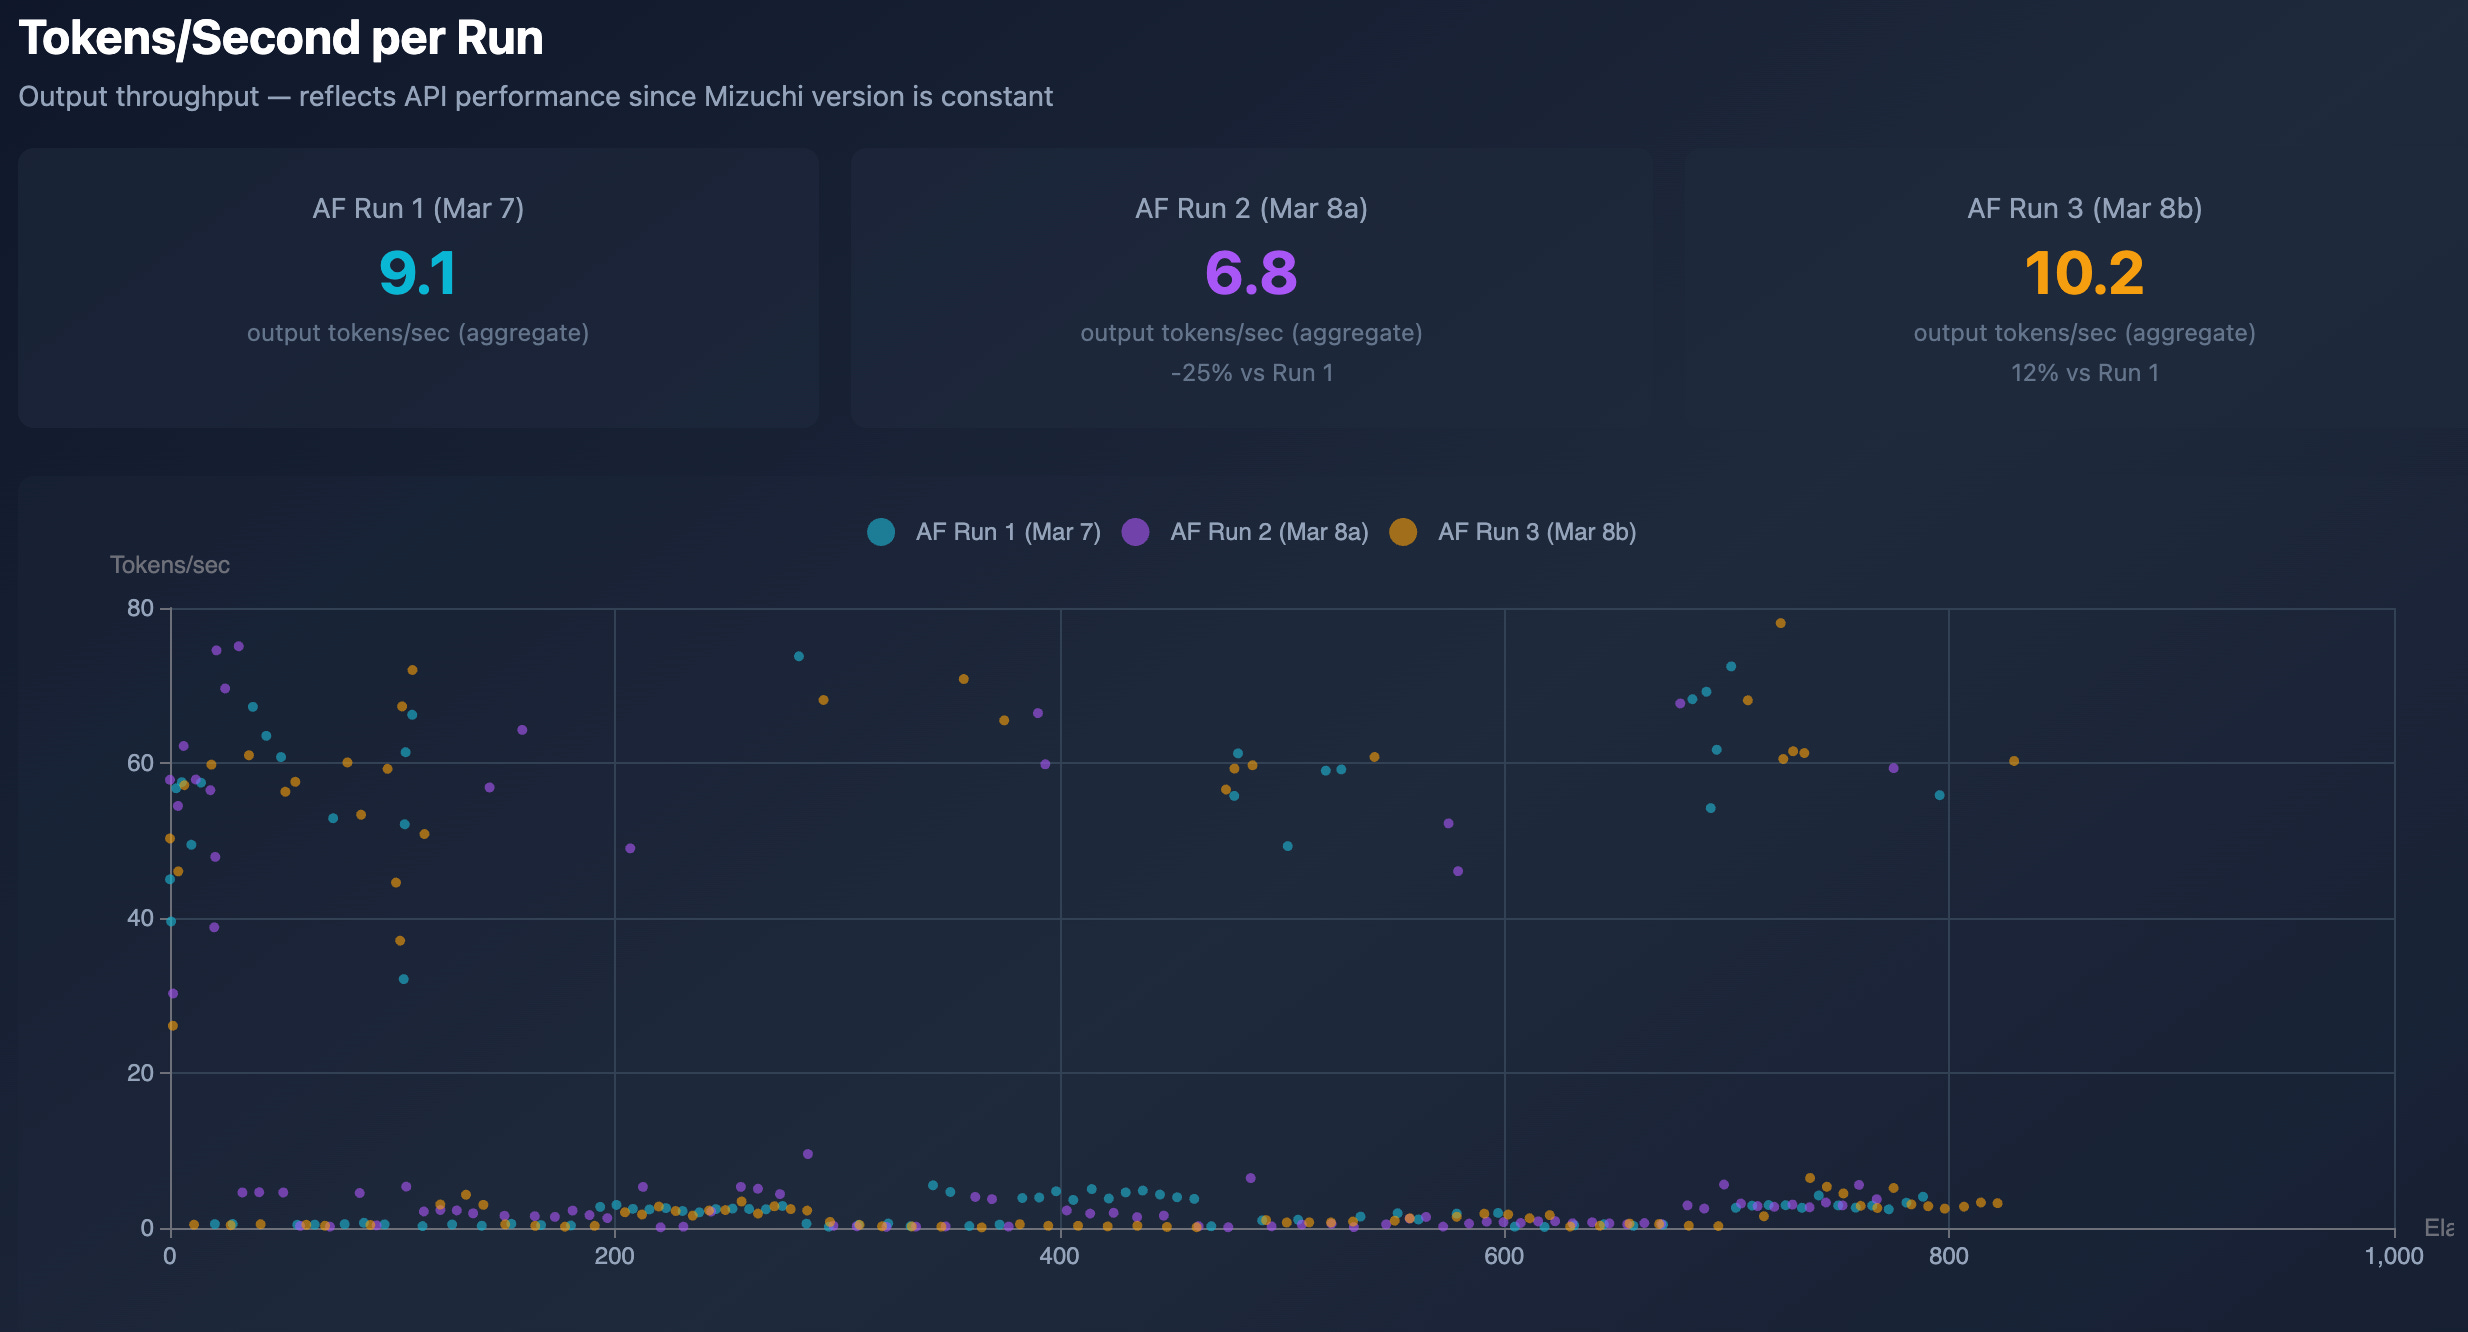
Task: Click the Tokens/sec axis title
Action: pyautogui.click(x=170, y=565)
